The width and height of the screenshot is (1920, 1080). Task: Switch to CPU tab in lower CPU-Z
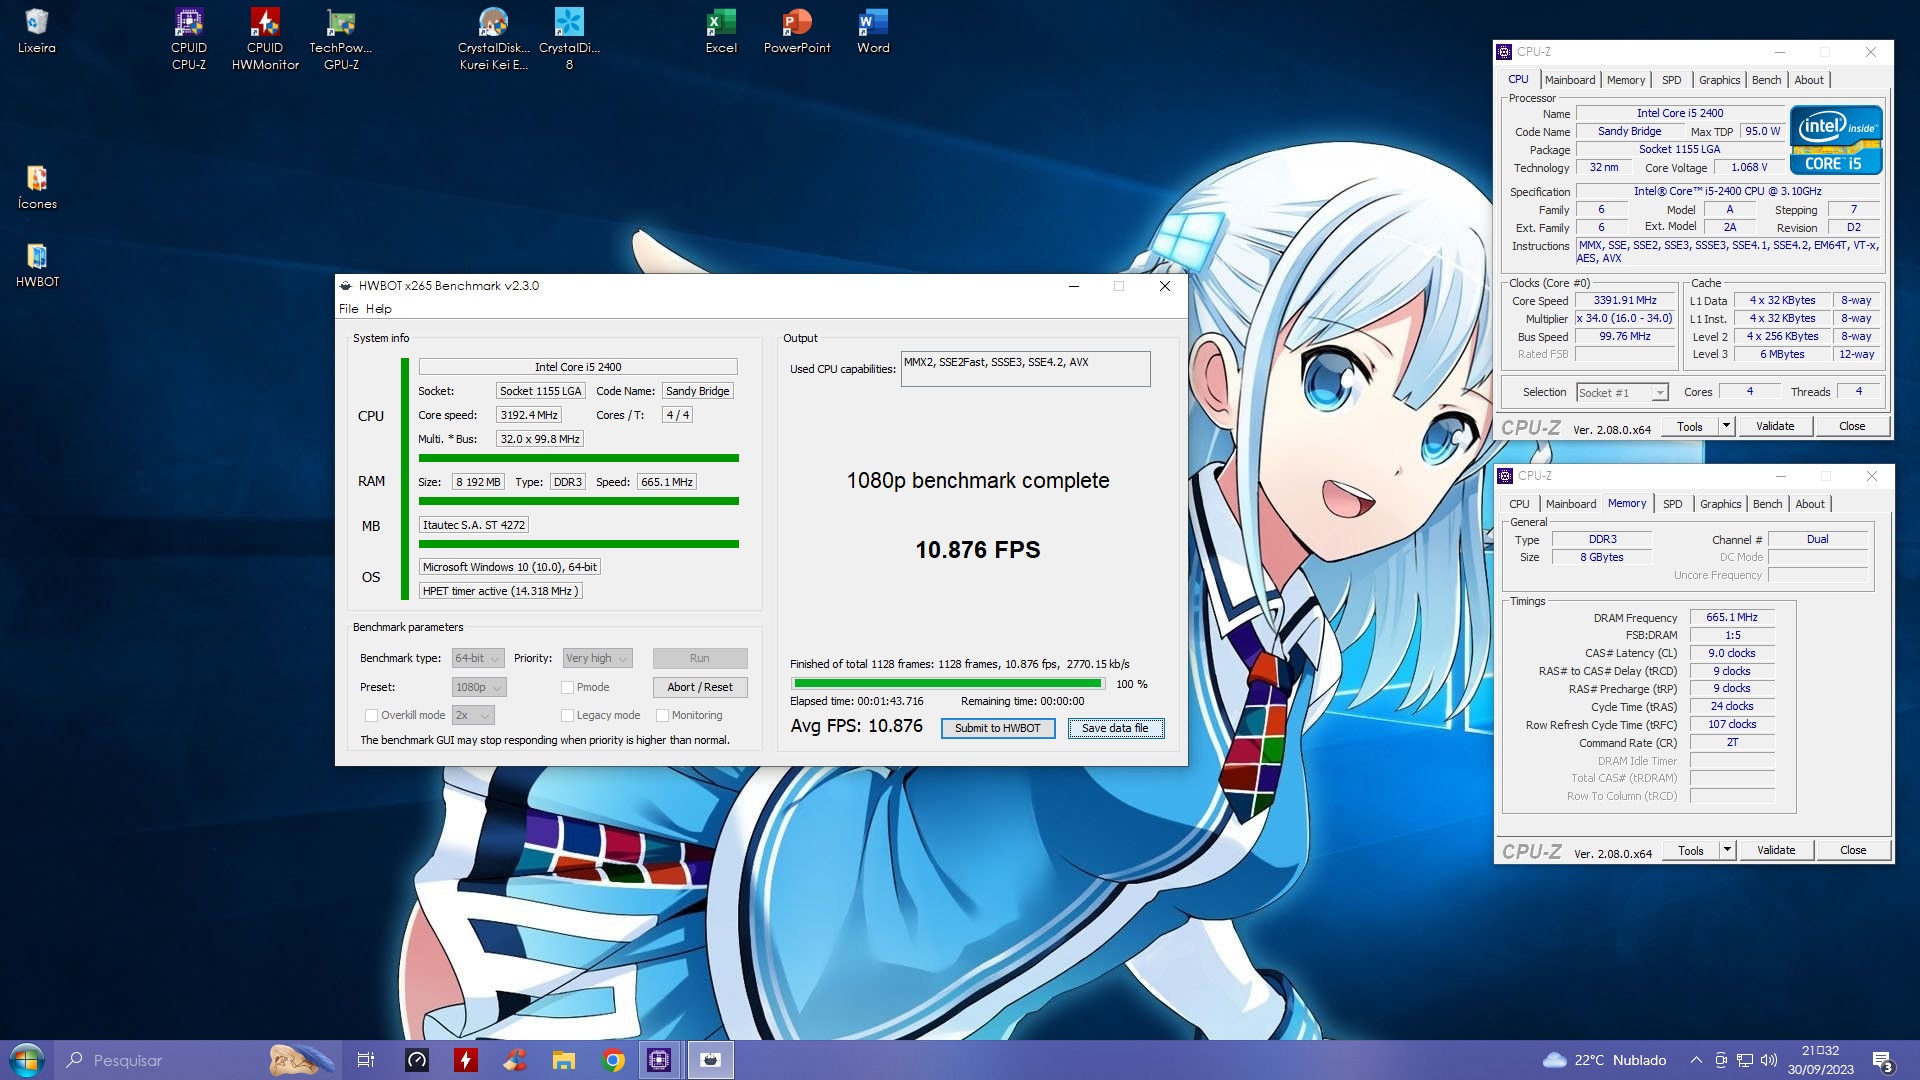(1519, 504)
